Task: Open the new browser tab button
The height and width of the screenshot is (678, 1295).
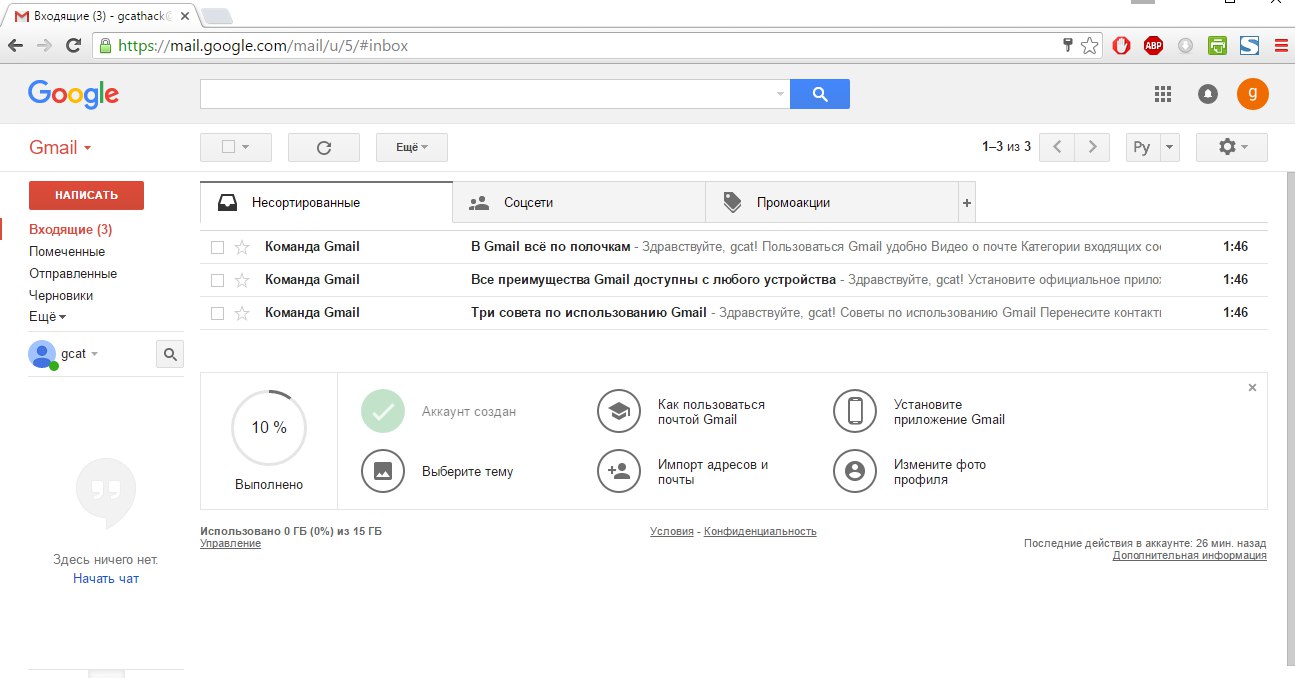Action: point(216,15)
